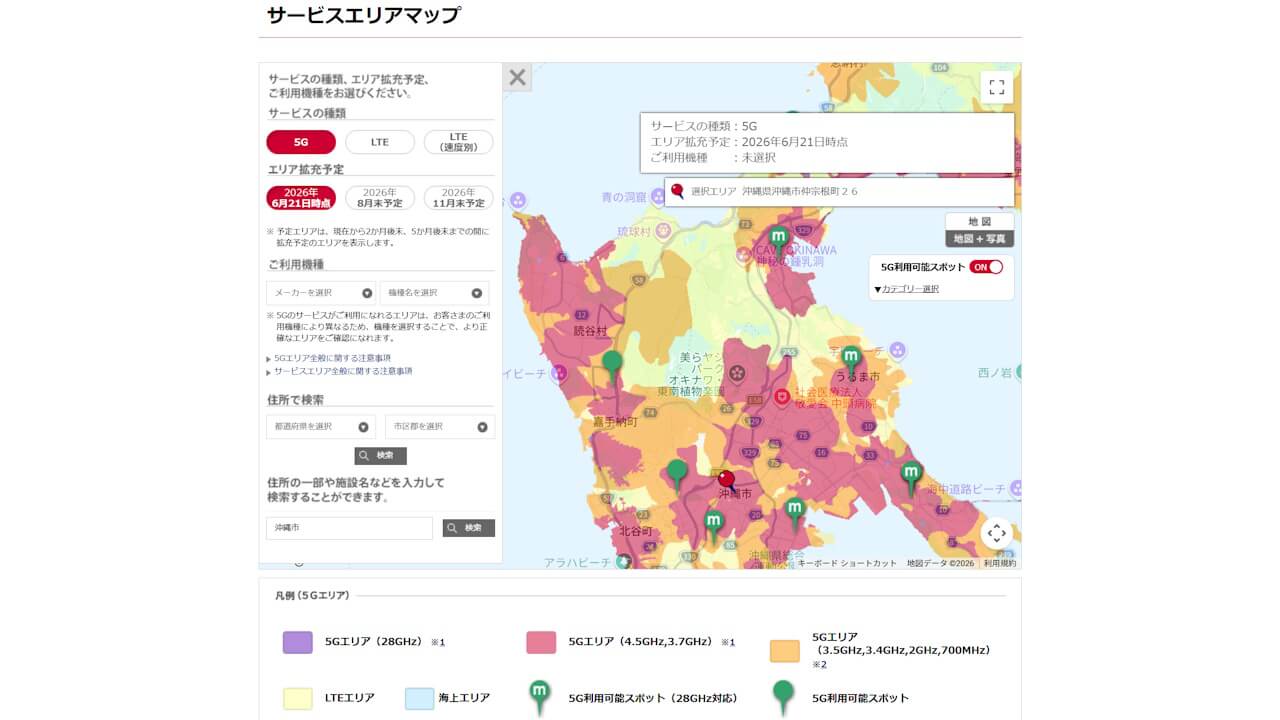1280x720 pixels.
Task: Click the orange 3.5GHz legend swatch
Action: click(x=785, y=651)
